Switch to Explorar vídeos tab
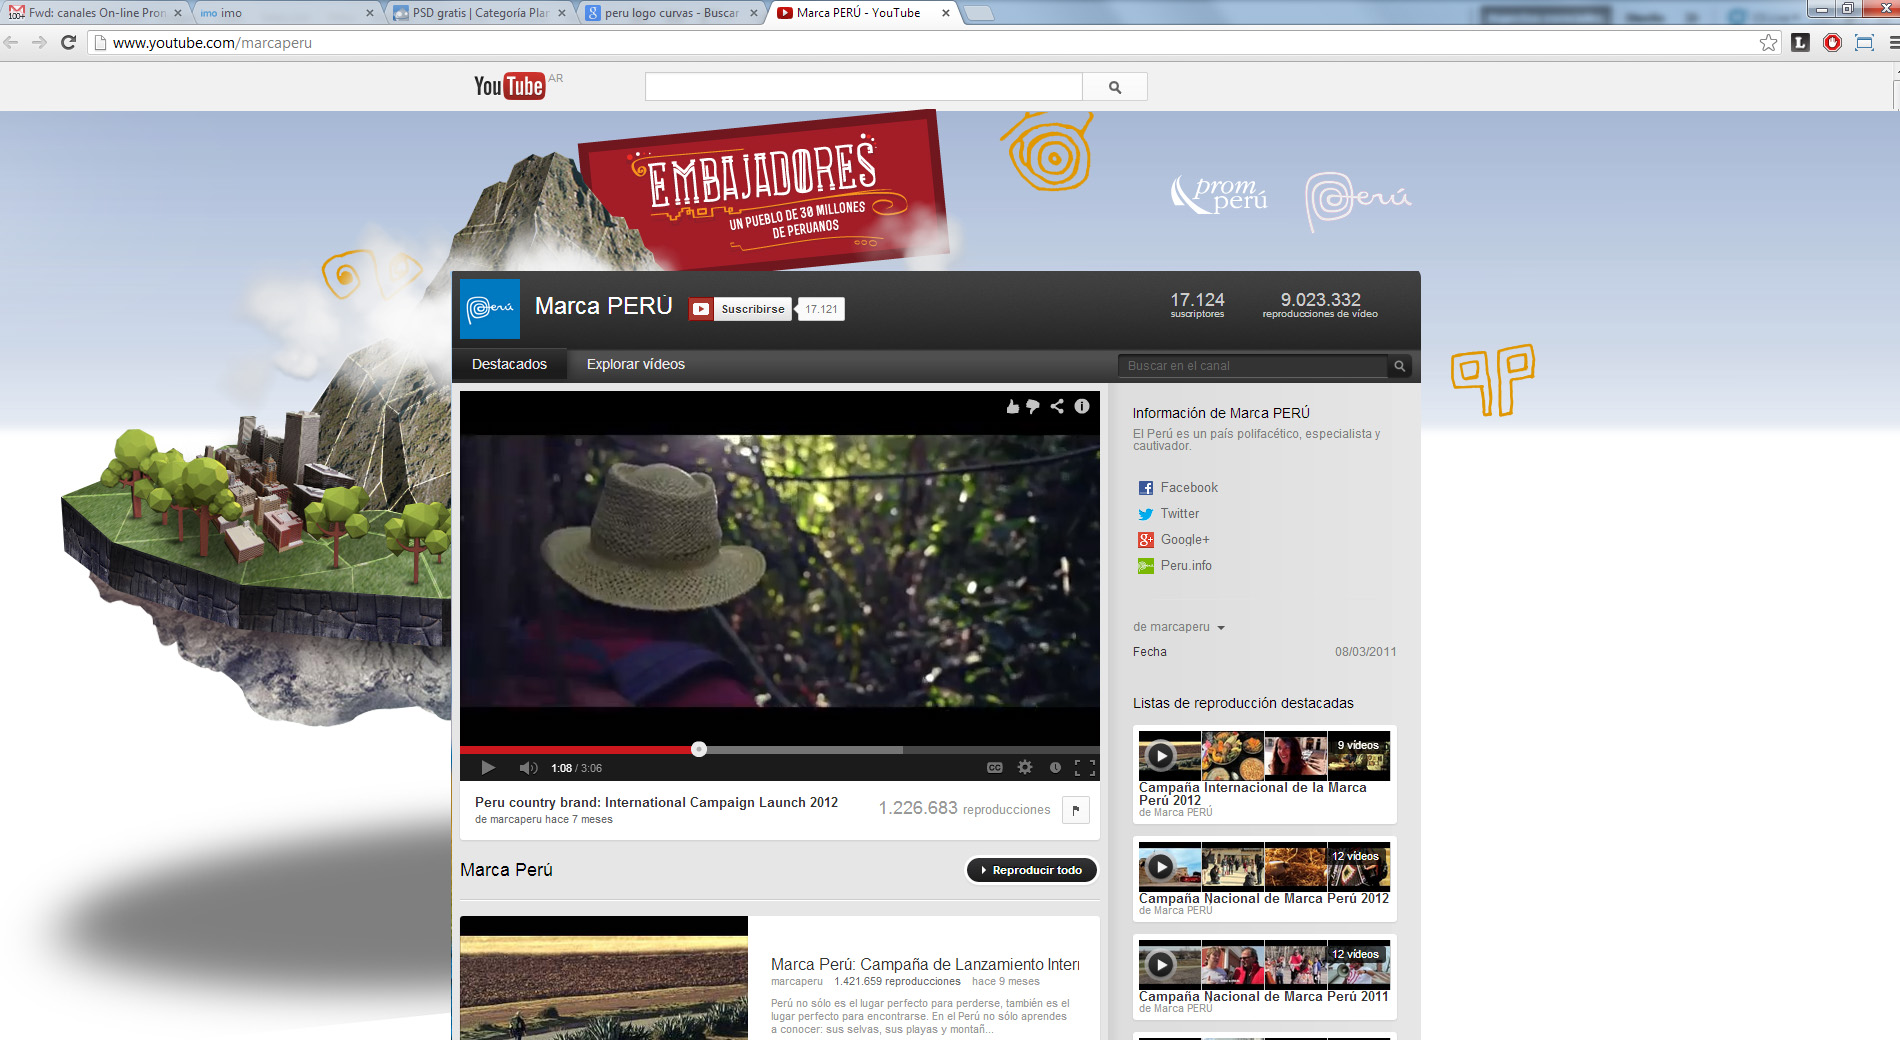Image resolution: width=1900 pixels, height=1040 pixels. tap(635, 364)
